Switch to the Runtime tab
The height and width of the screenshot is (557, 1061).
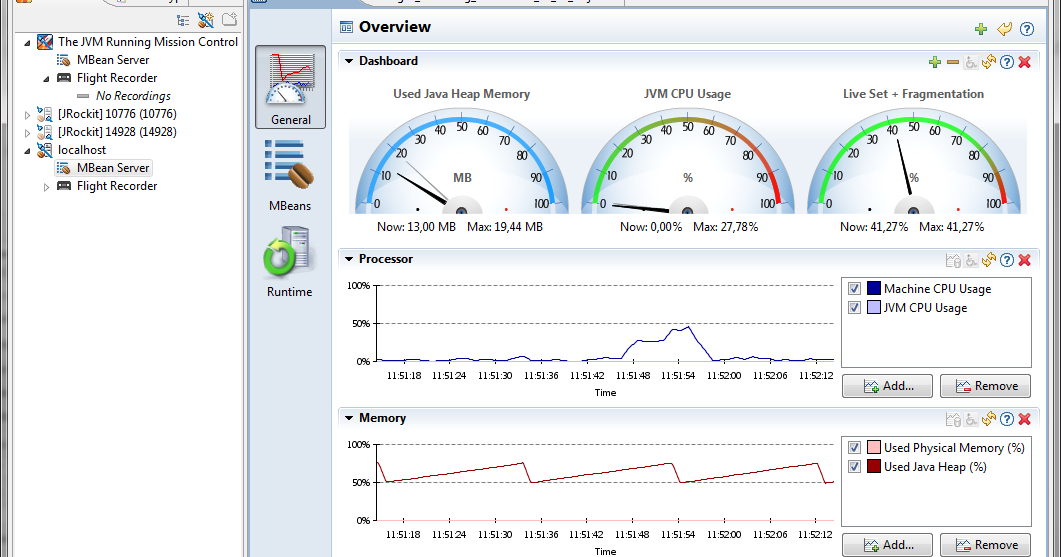pos(290,262)
